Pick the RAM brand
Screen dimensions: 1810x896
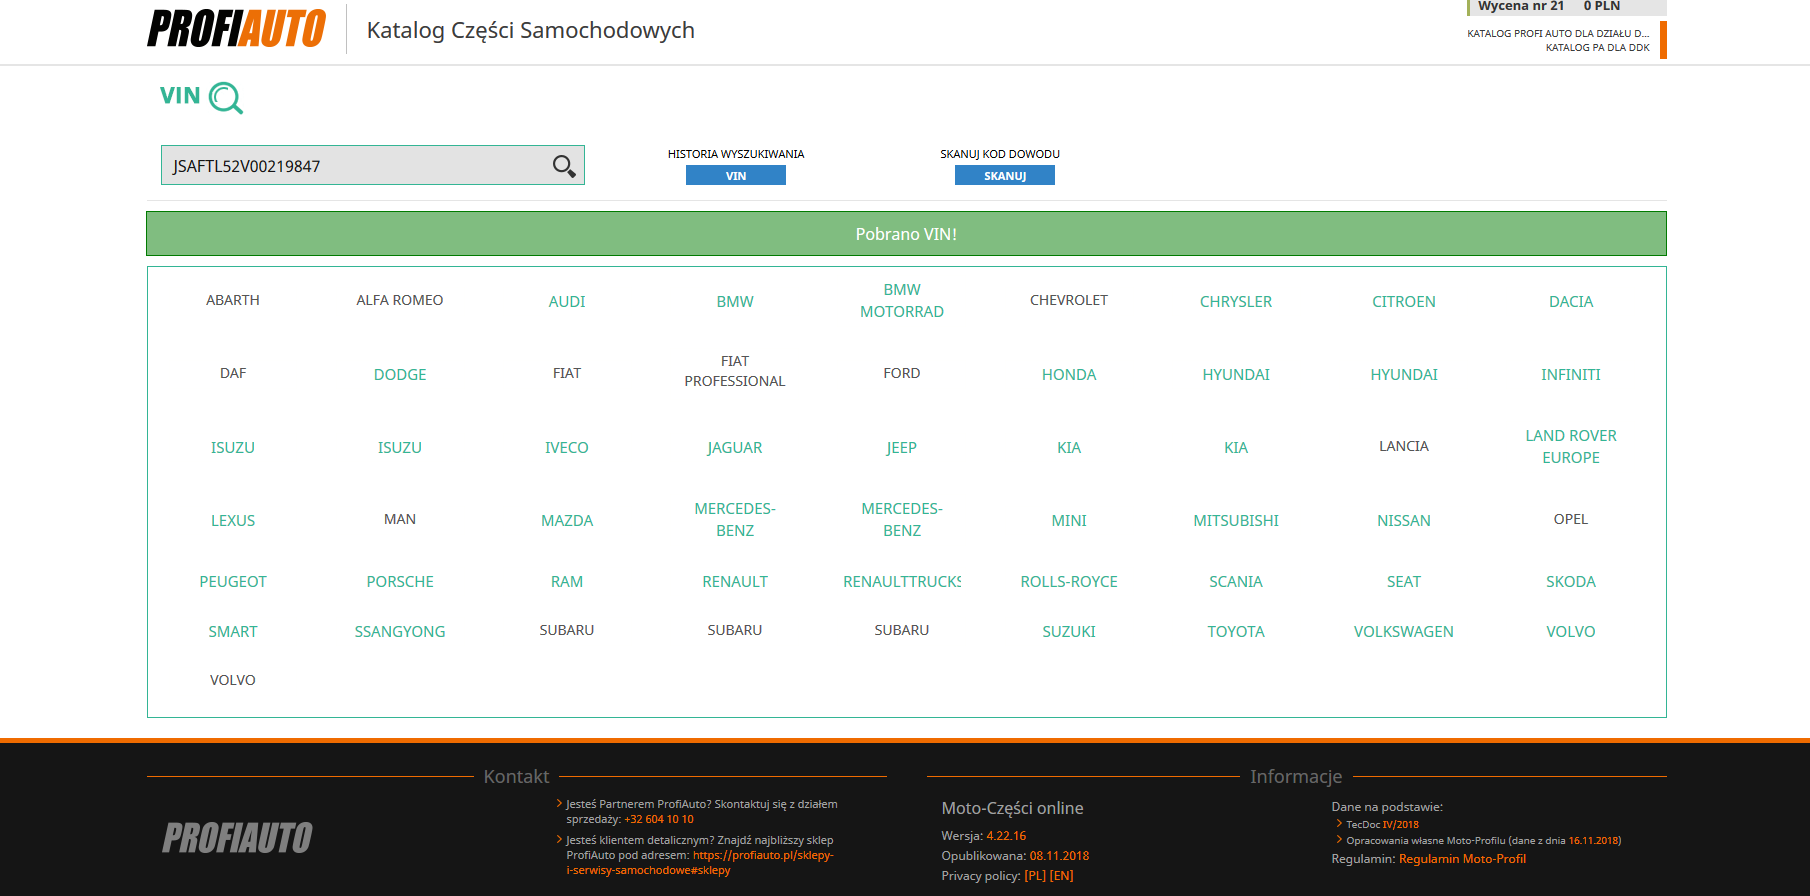click(567, 581)
